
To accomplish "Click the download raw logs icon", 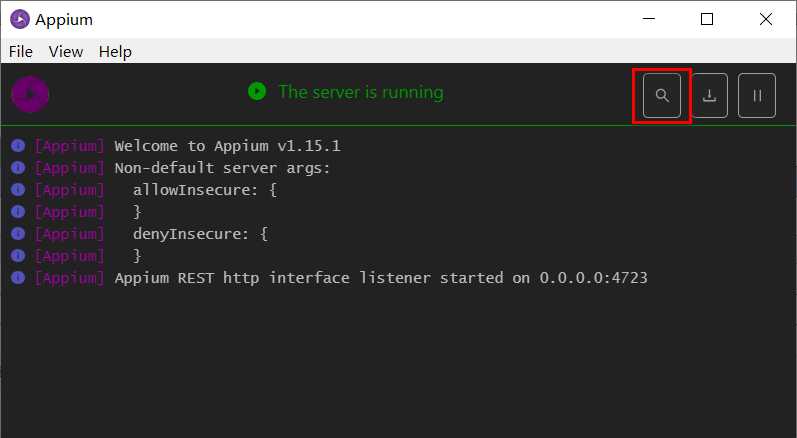I will (x=709, y=96).
